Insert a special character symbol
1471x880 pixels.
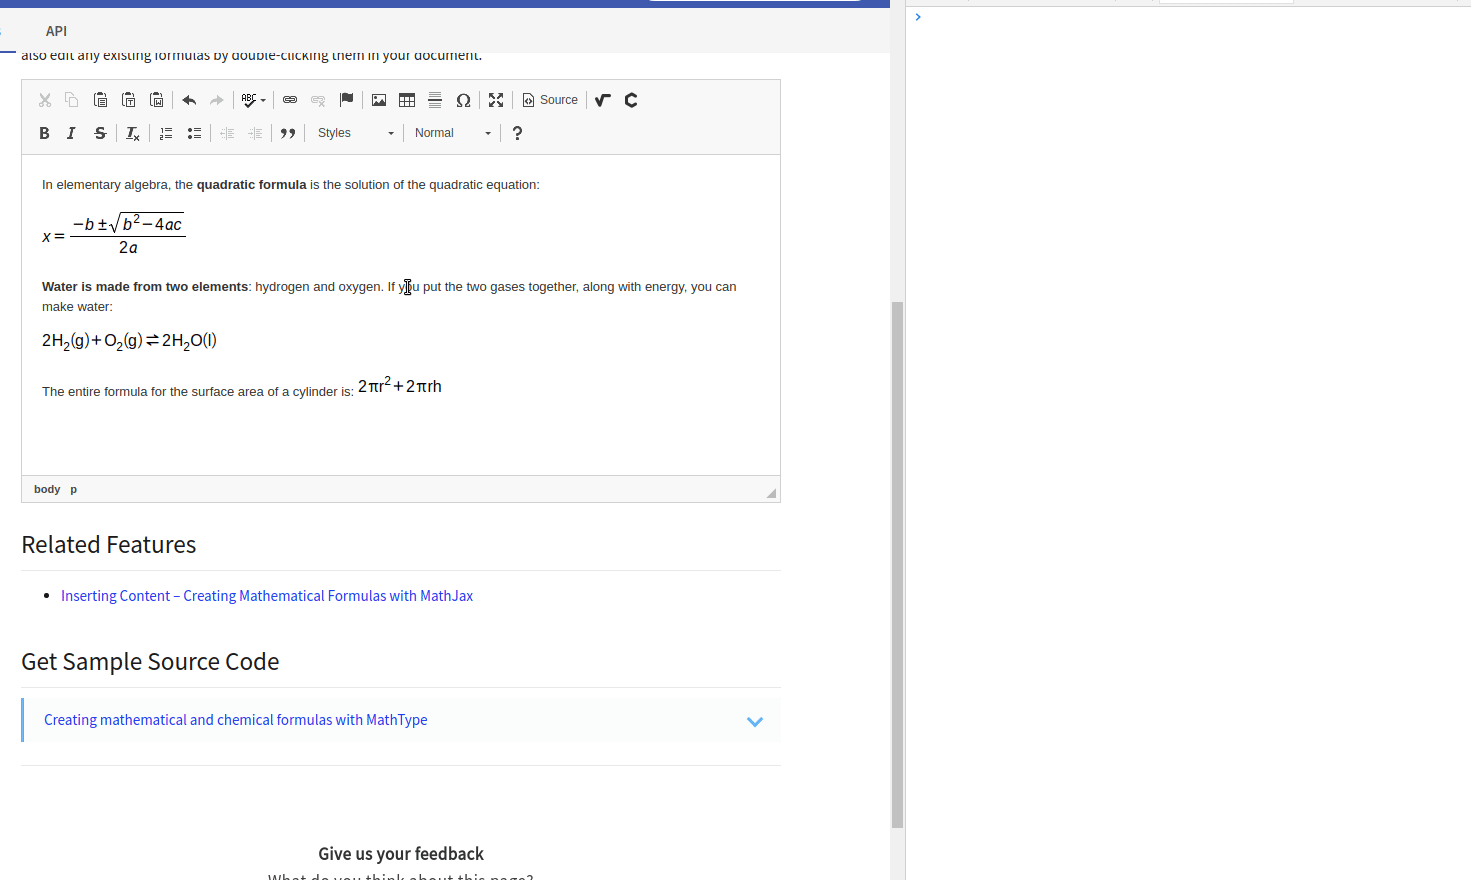[463, 99]
